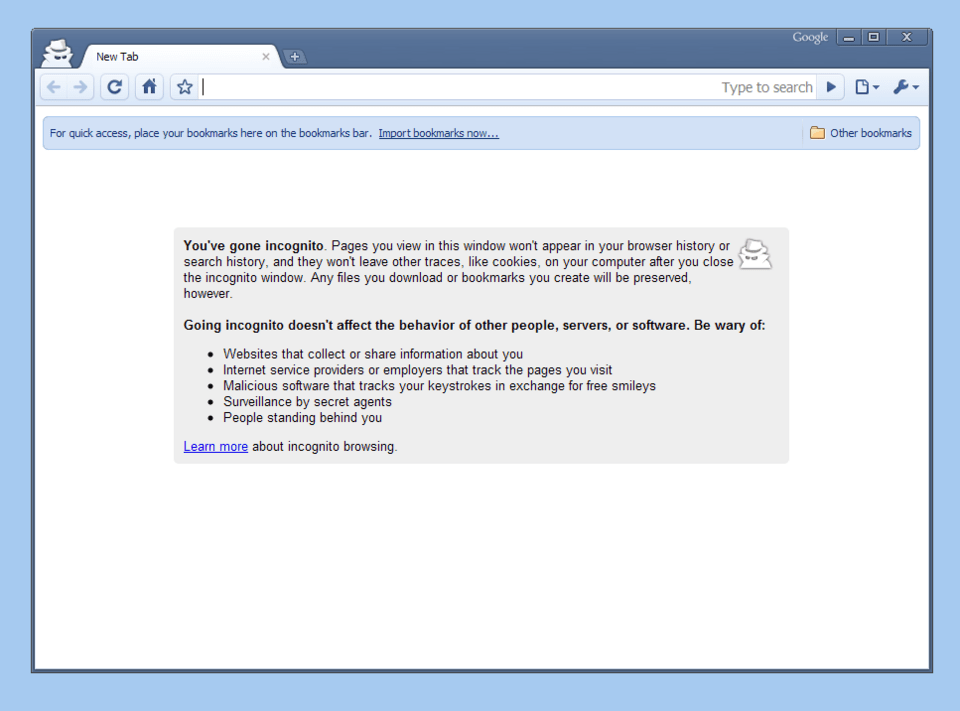Open the wrench settings menu

tap(905, 87)
